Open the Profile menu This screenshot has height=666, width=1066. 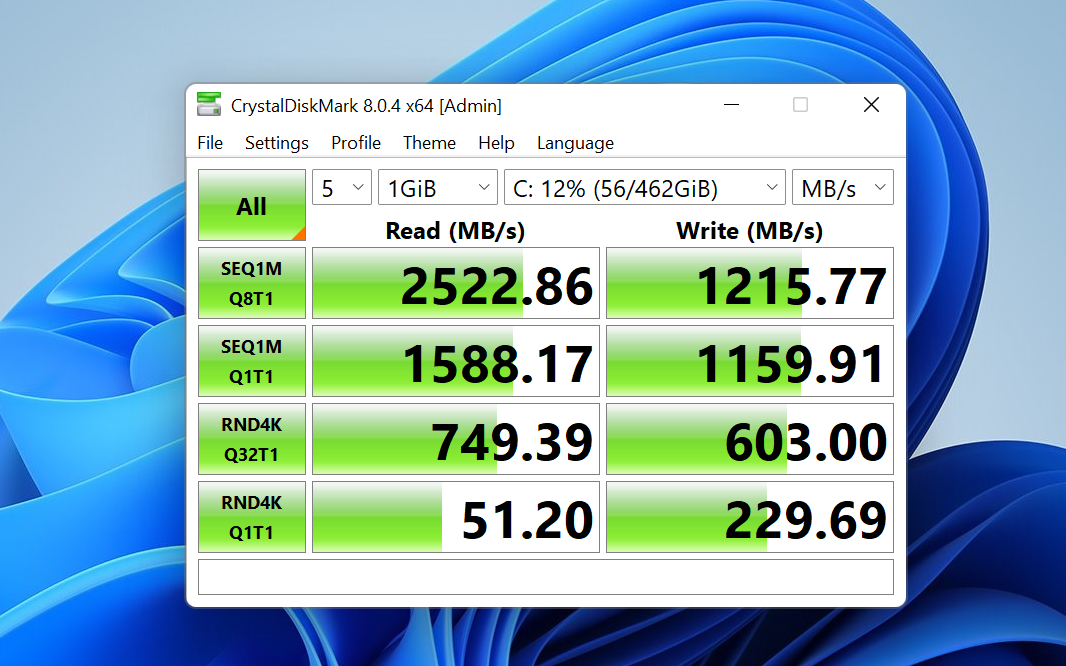(x=356, y=143)
